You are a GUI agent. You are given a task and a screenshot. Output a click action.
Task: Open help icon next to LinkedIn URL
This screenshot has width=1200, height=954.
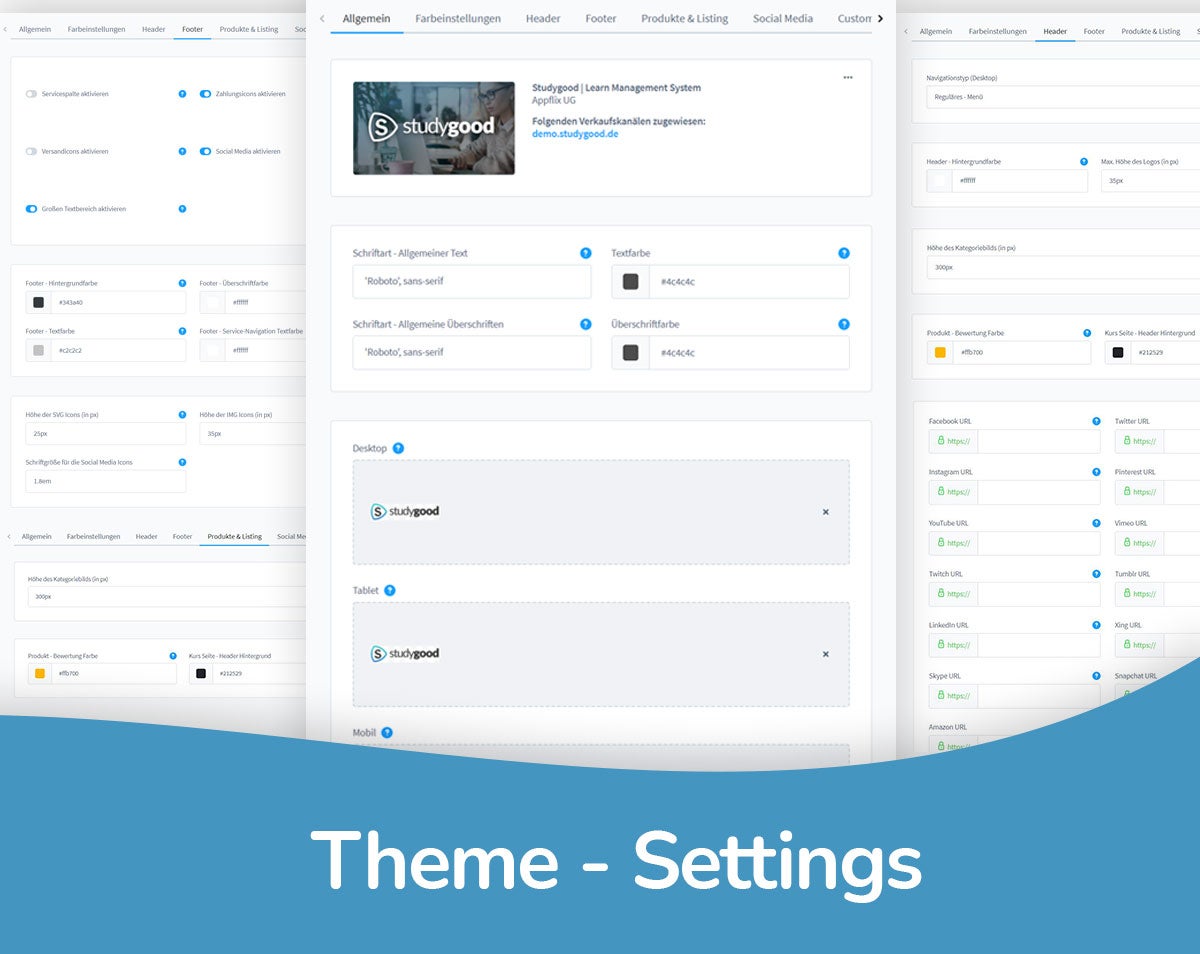pyautogui.click(x=1096, y=625)
